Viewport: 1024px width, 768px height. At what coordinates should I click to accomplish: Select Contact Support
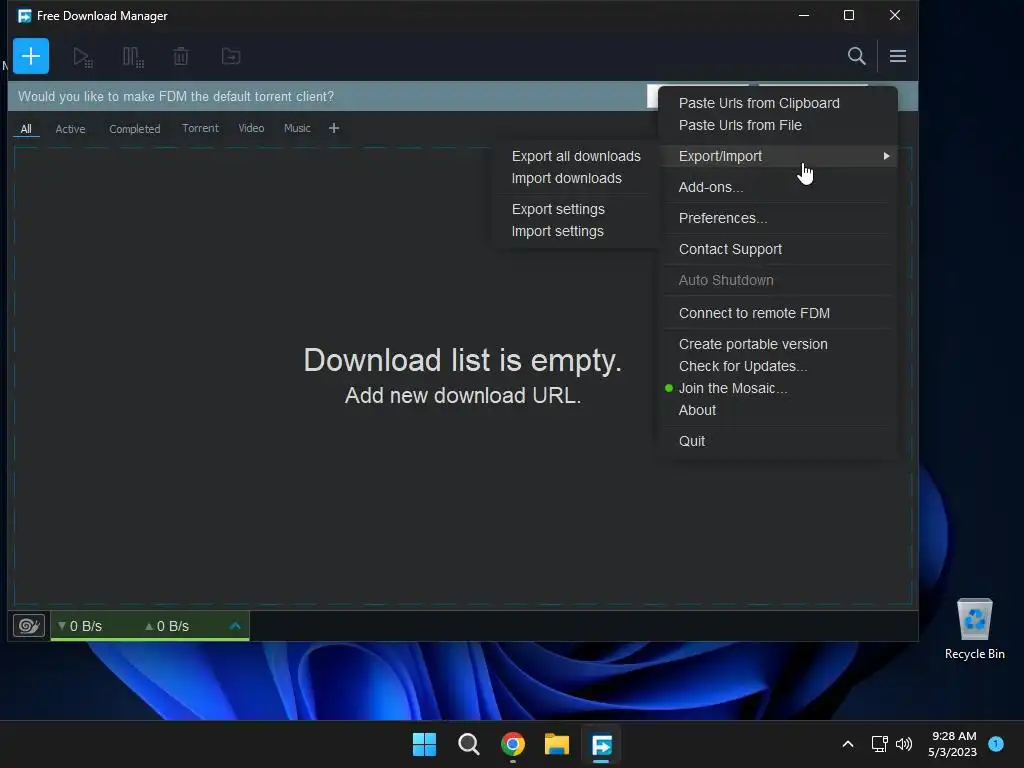tap(730, 249)
